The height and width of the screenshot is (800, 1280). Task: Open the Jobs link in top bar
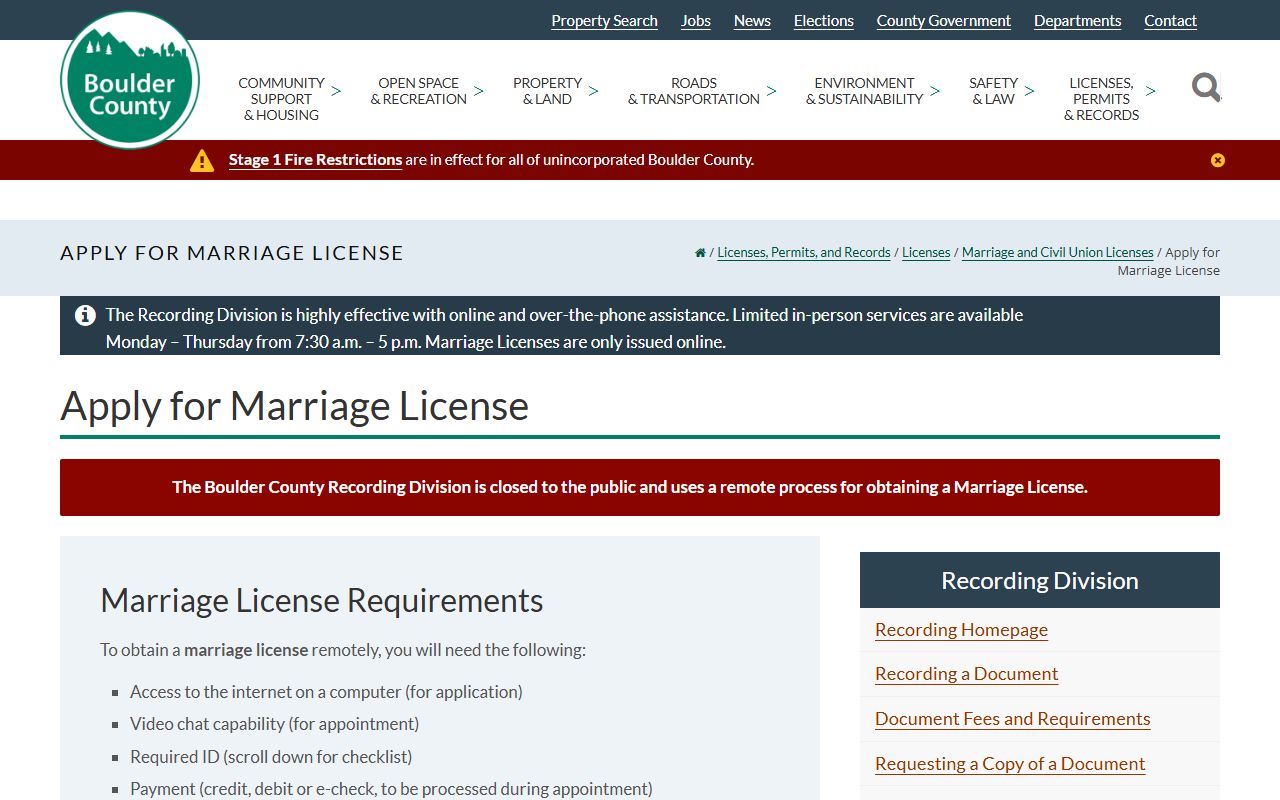point(696,21)
